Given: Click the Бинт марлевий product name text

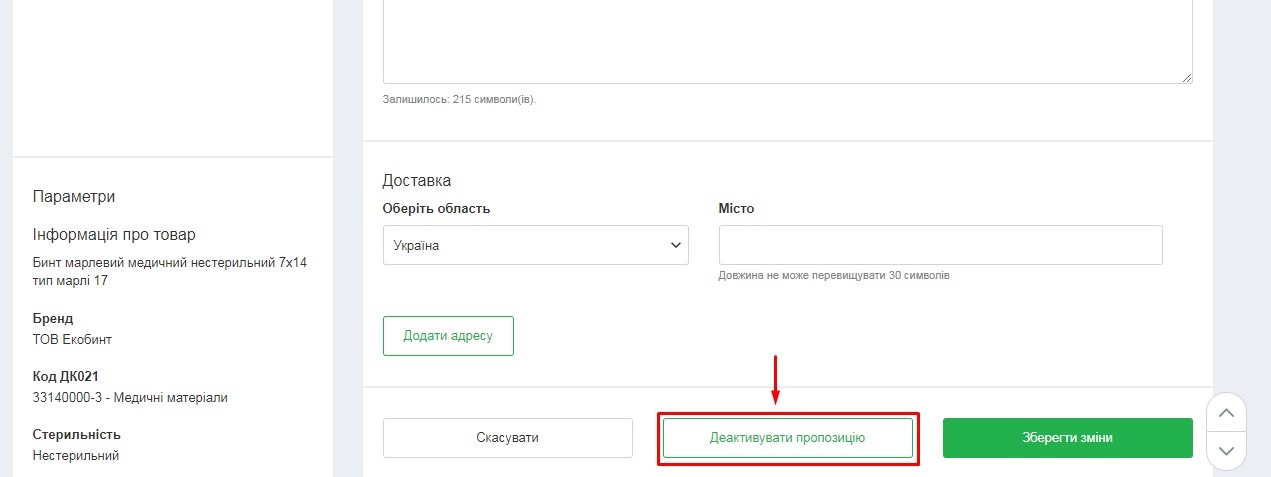Looking at the screenshot, I should click(x=169, y=271).
